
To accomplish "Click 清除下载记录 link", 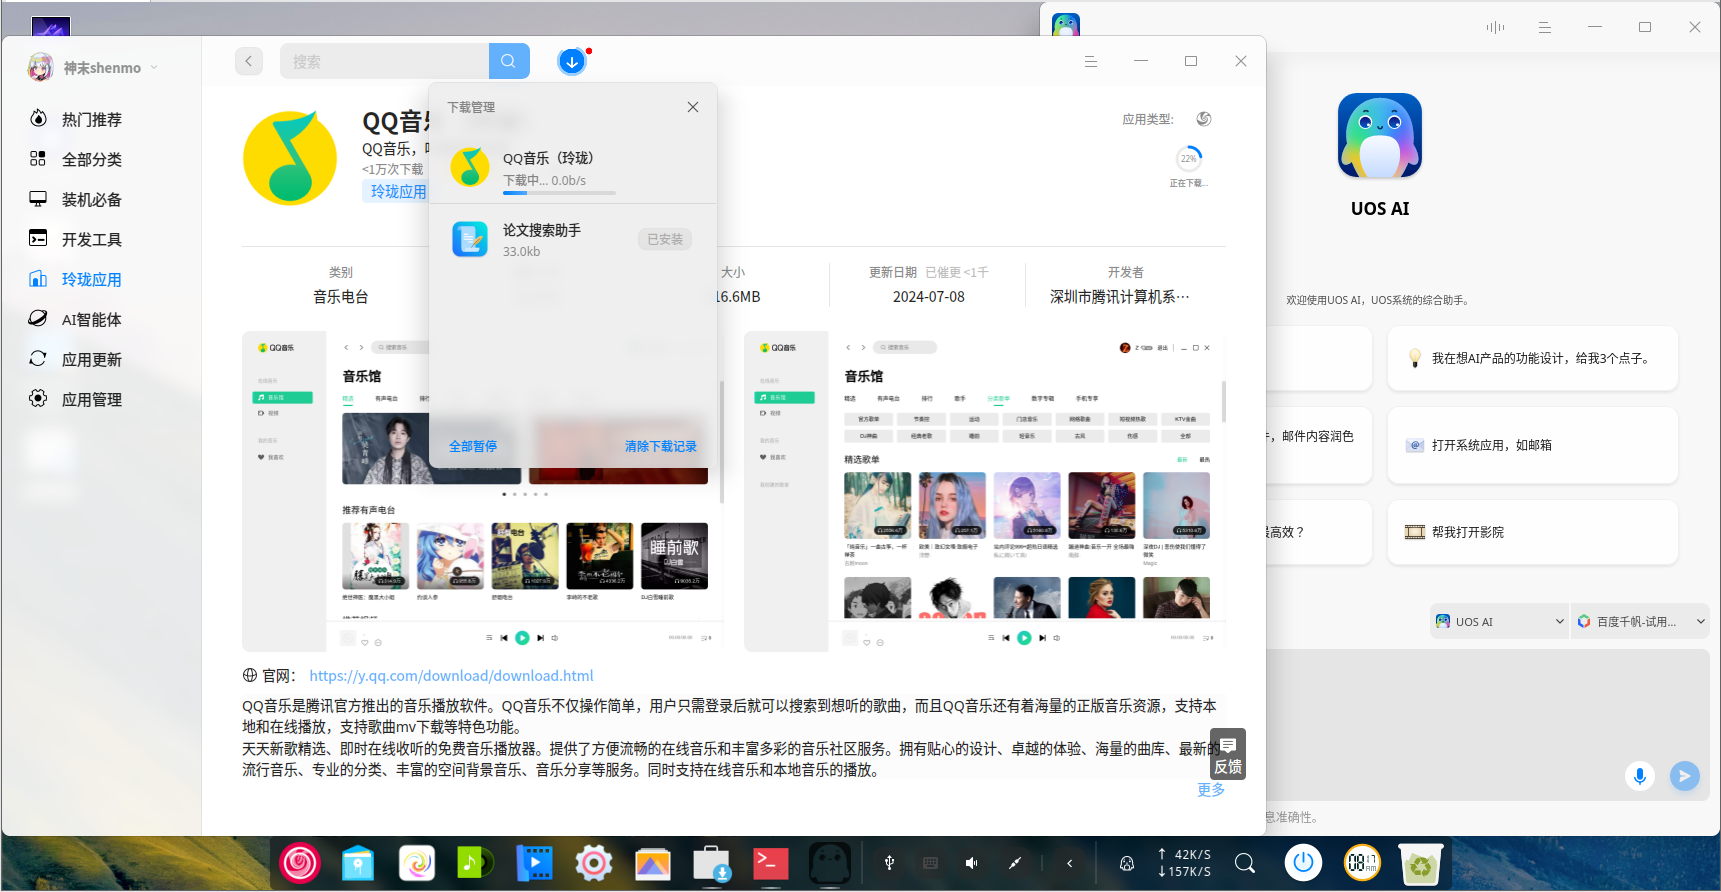I will [x=660, y=446].
